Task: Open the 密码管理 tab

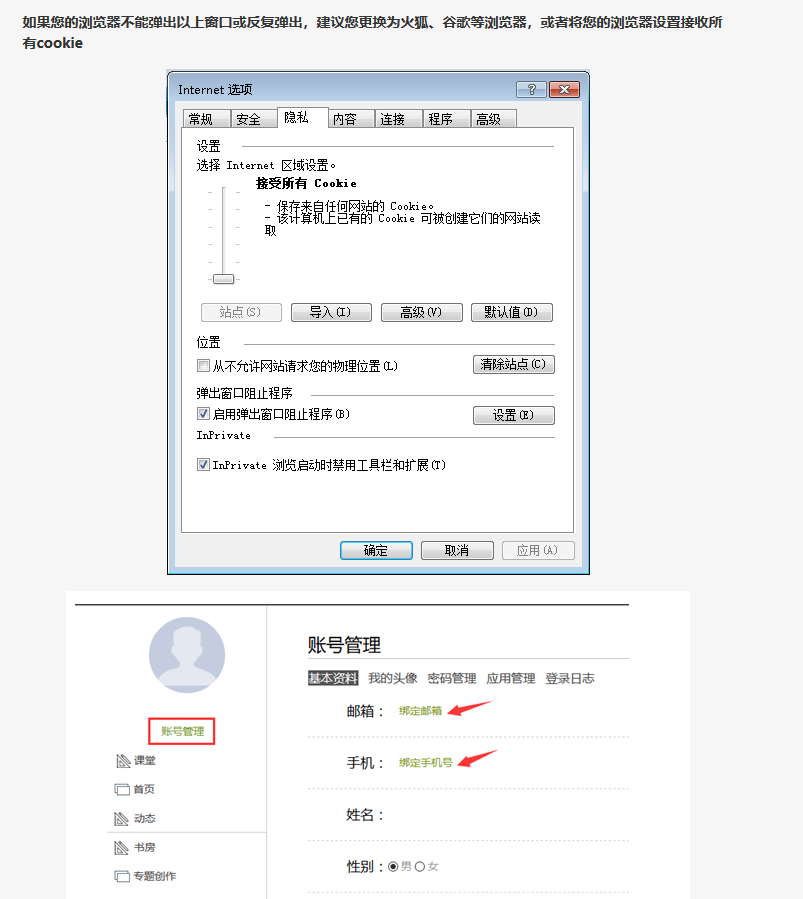Action: (x=452, y=678)
